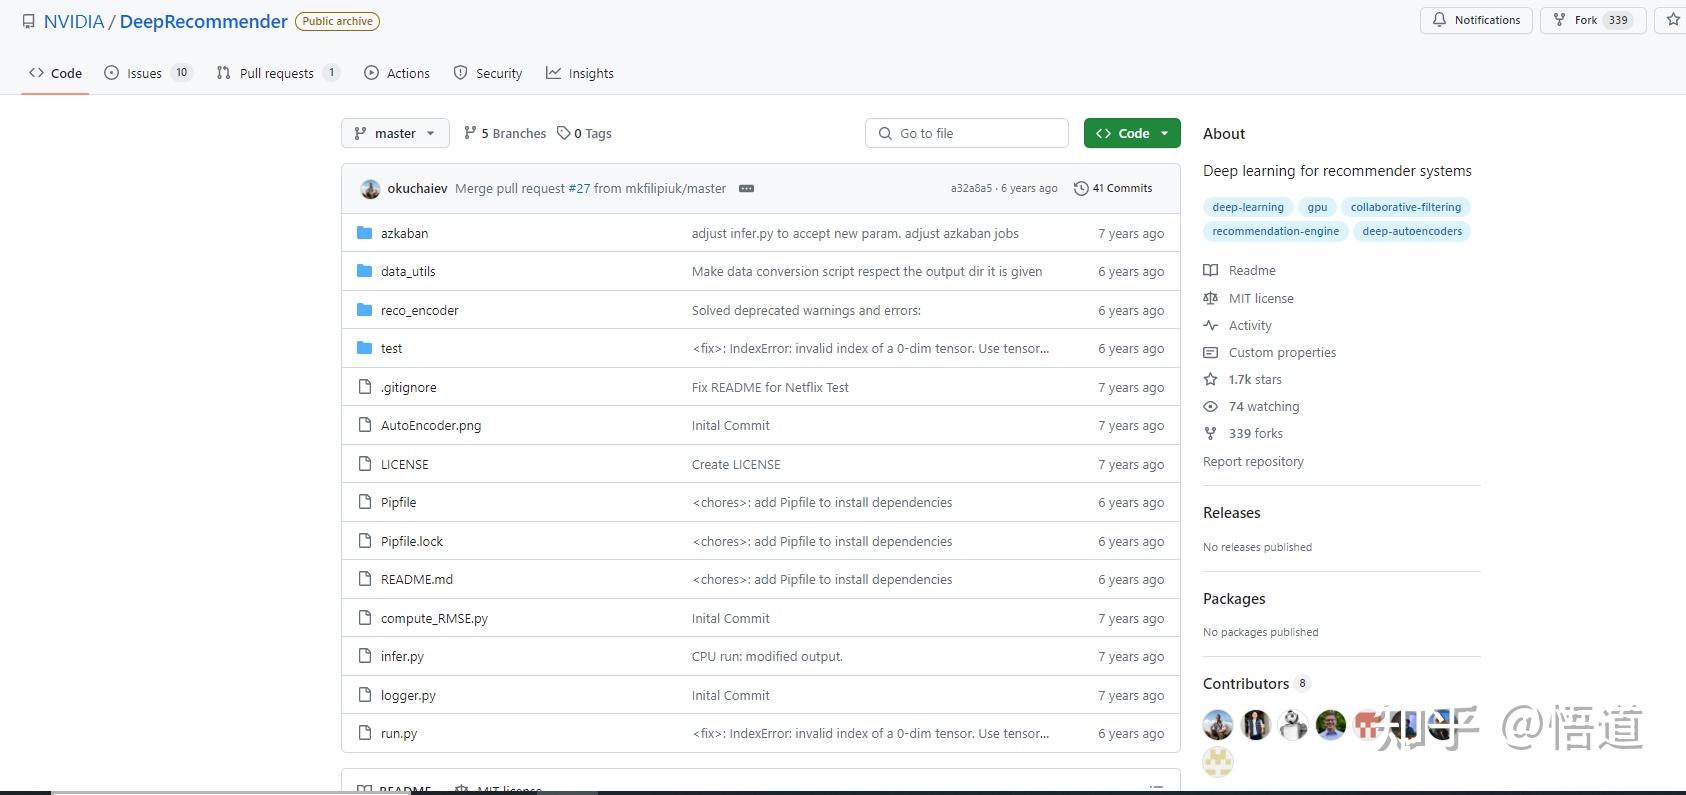Open the master branch dropdown
The width and height of the screenshot is (1686, 795).
pyautogui.click(x=395, y=133)
